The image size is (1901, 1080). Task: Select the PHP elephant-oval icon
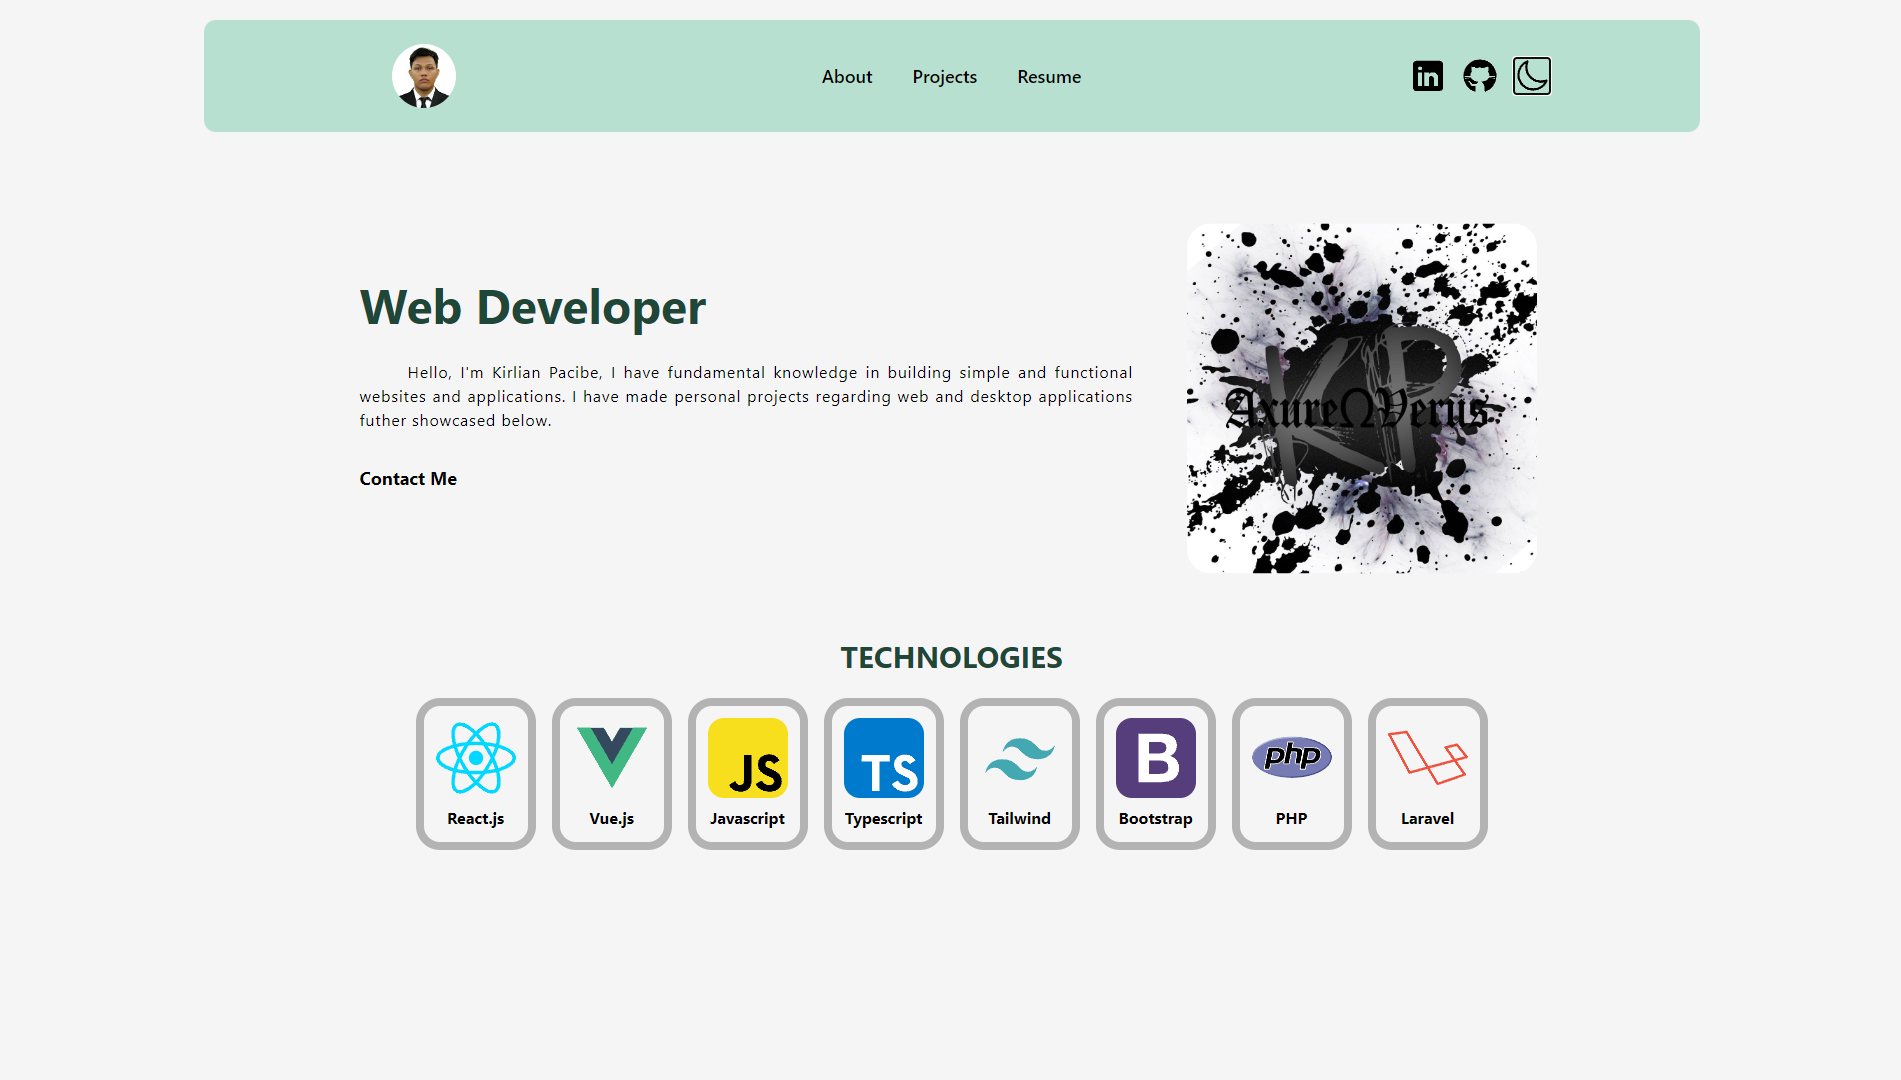[1292, 757]
